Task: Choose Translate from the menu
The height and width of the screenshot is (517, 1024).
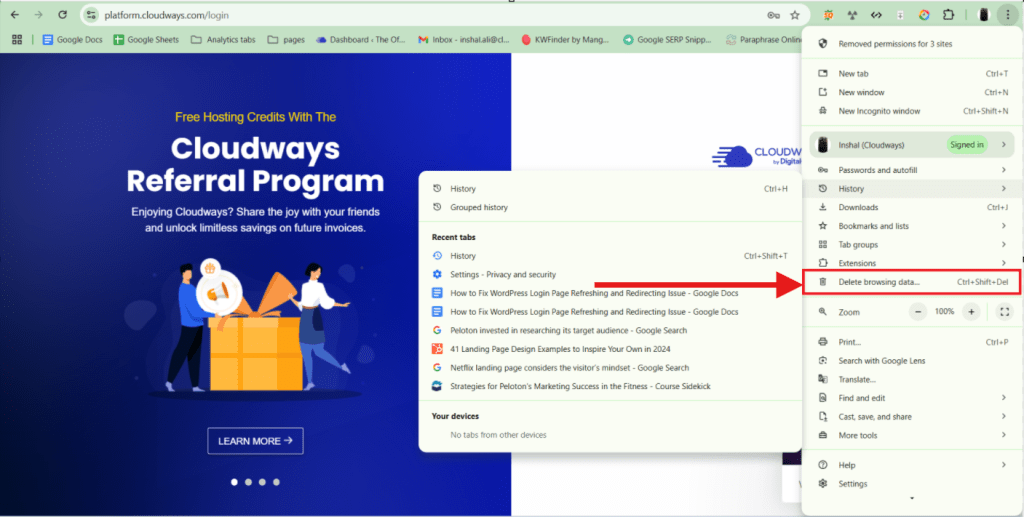Action: pos(912,379)
